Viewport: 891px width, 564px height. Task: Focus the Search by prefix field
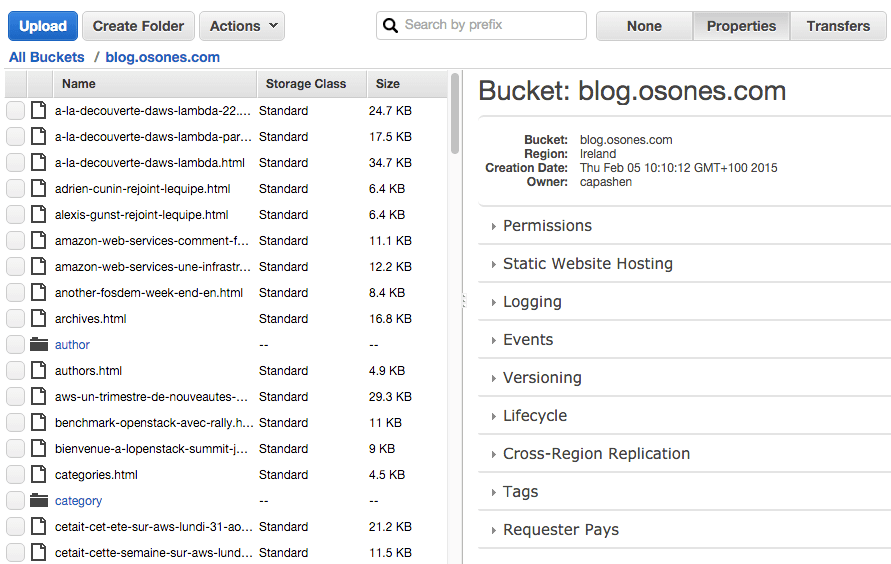coord(490,25)
